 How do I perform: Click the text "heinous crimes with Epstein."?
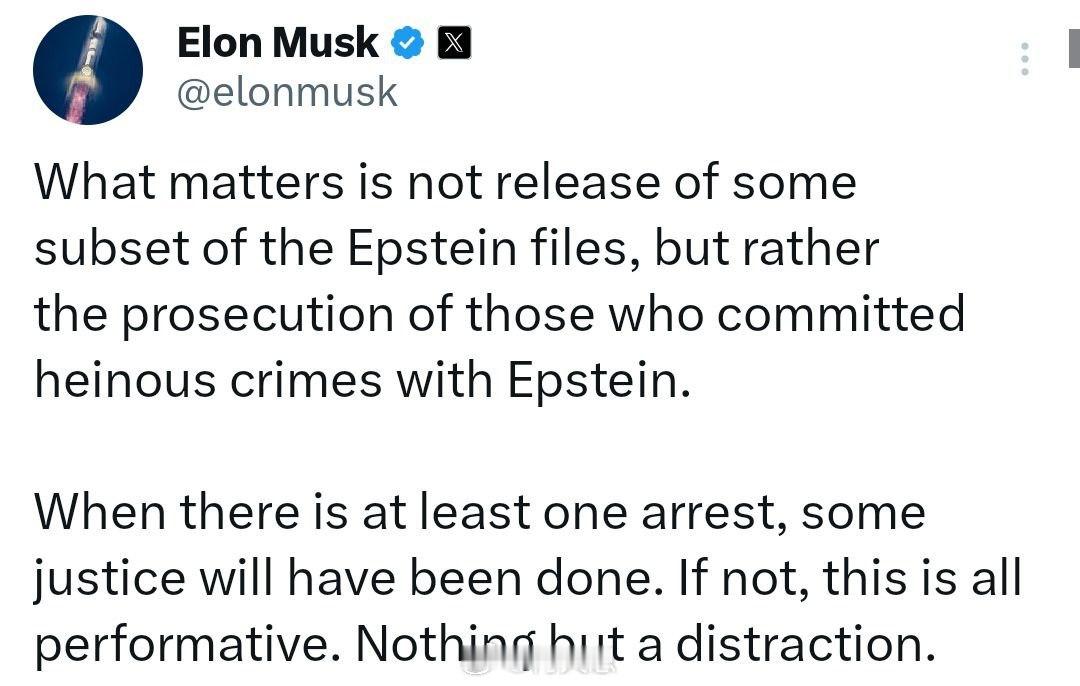362,380
